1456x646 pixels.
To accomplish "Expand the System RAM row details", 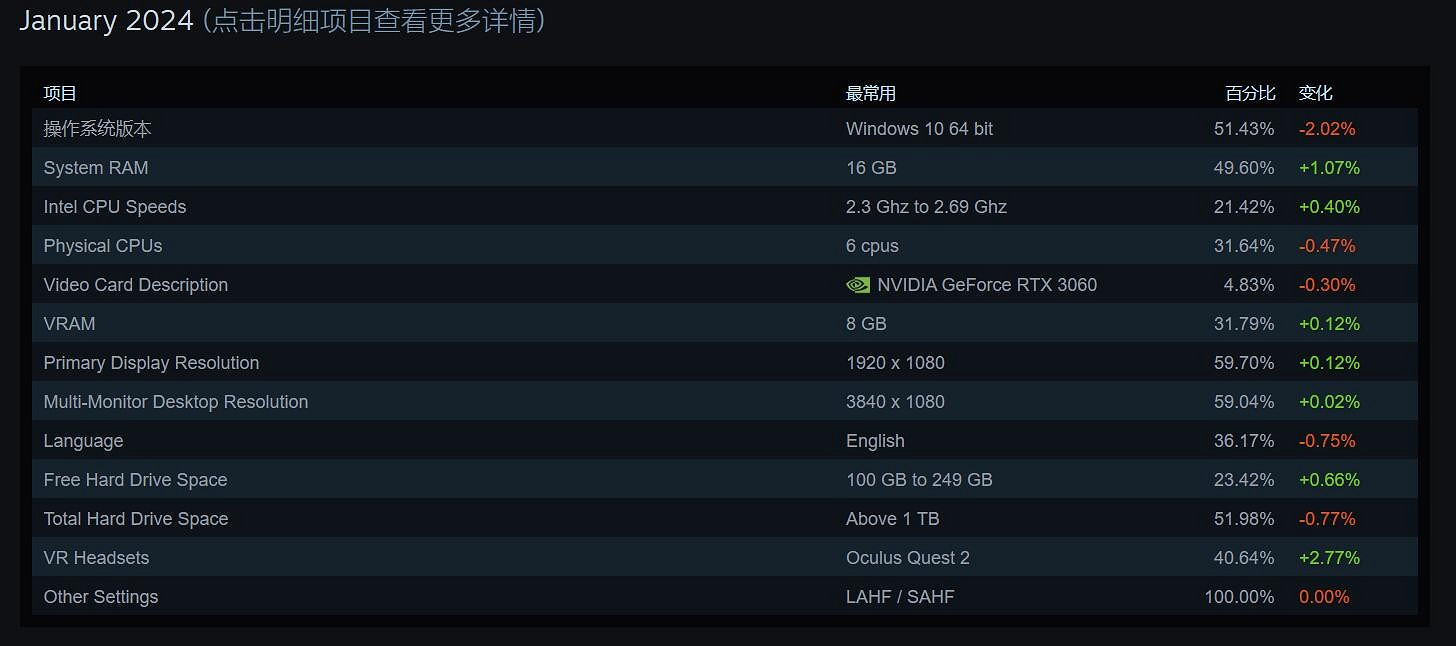I will (95, 167).
